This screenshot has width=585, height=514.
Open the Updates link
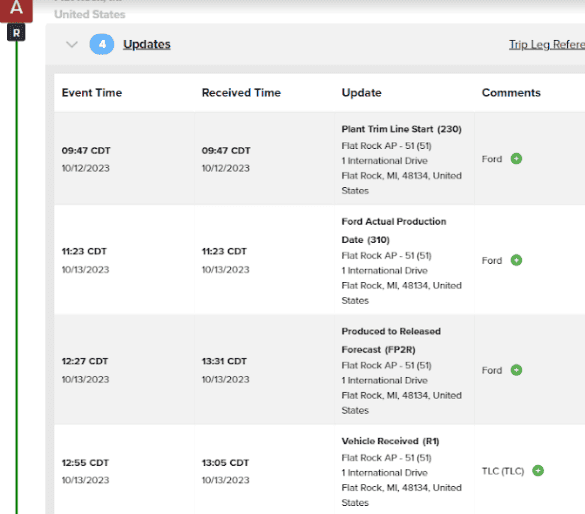click(147, 44)
